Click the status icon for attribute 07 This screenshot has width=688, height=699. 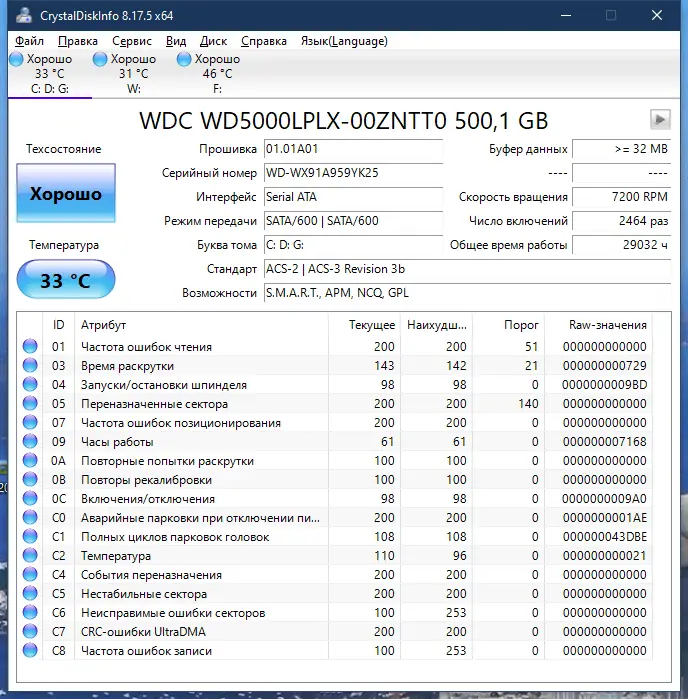pos(30,422)
